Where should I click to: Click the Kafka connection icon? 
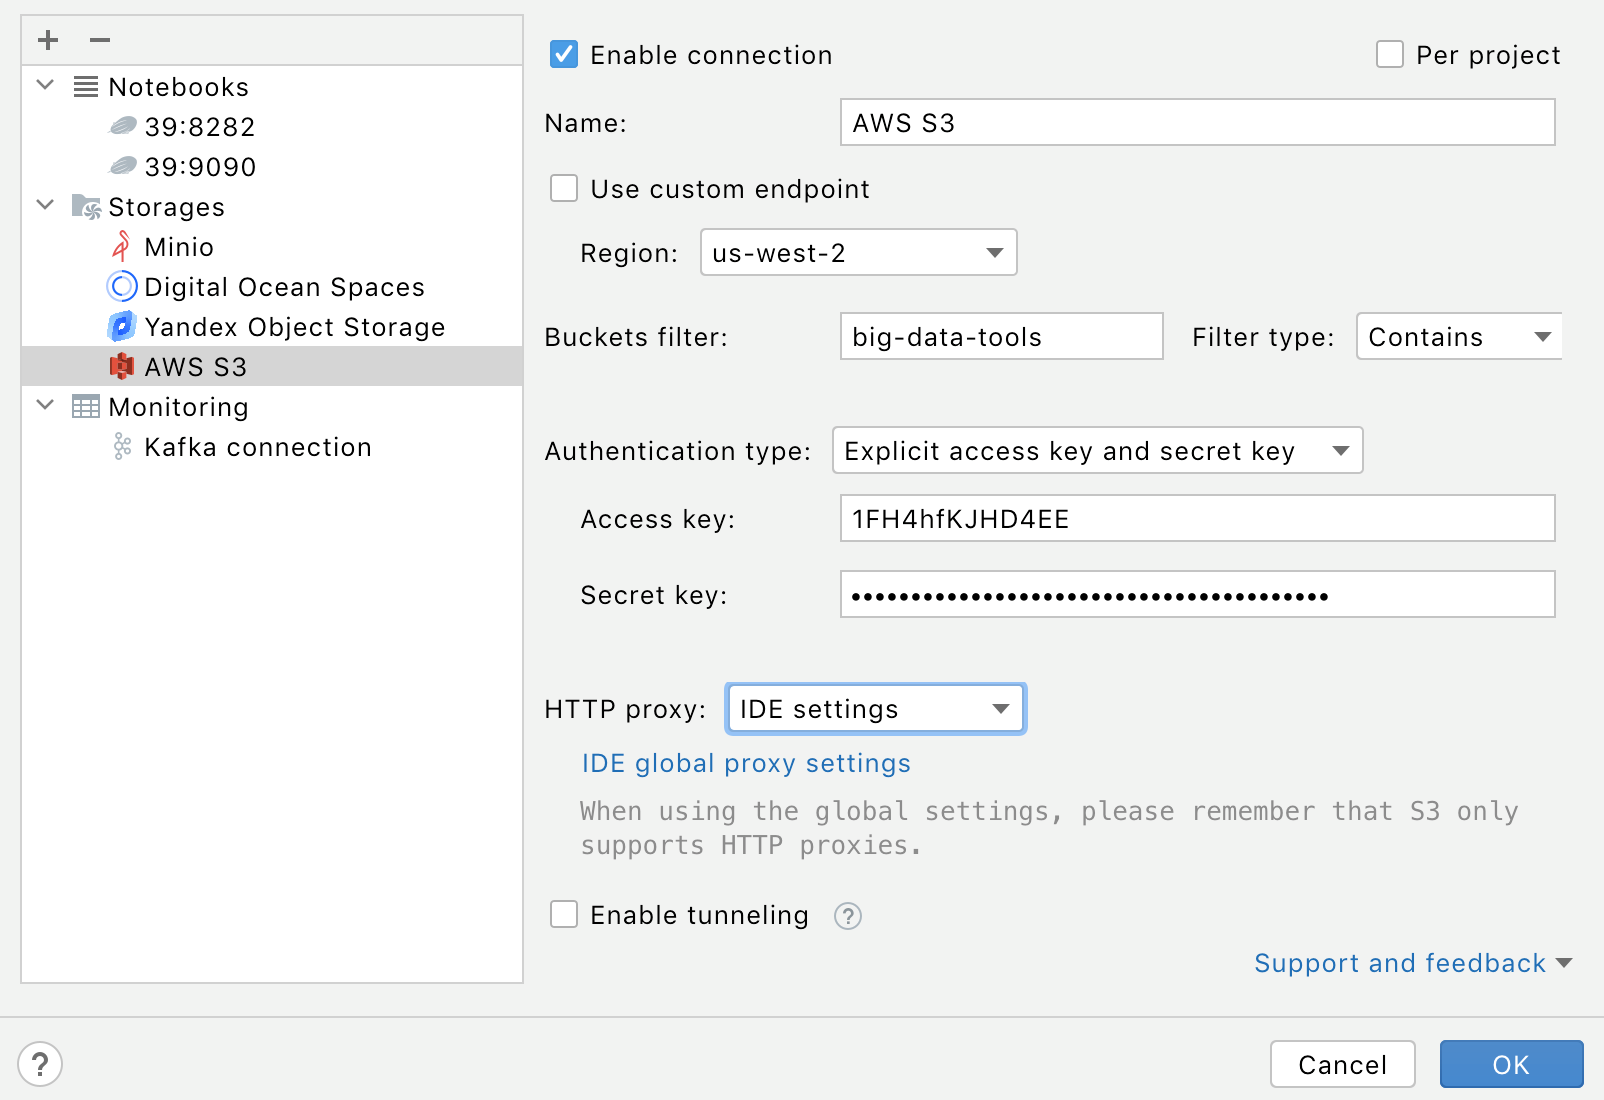click(122, 447)
